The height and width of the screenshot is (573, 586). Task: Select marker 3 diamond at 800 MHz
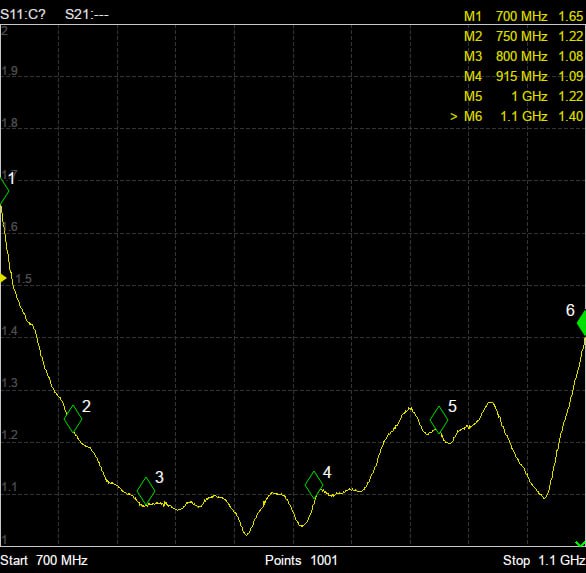(x=146, y=491)
